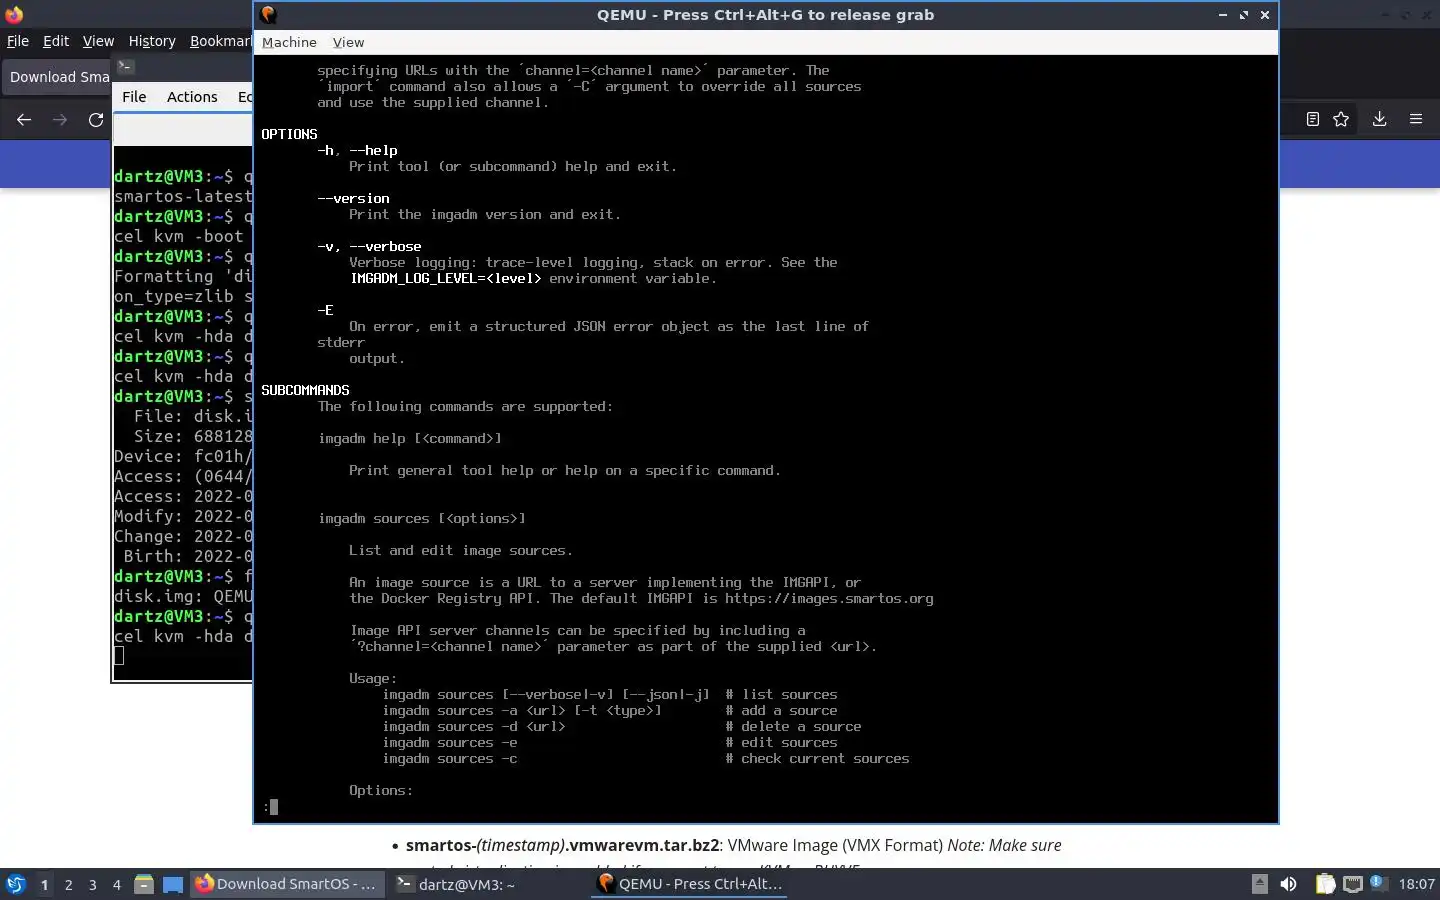1440x900 pixels.
Task: Switch to workspace 3
Action: (x=92, y=884)
